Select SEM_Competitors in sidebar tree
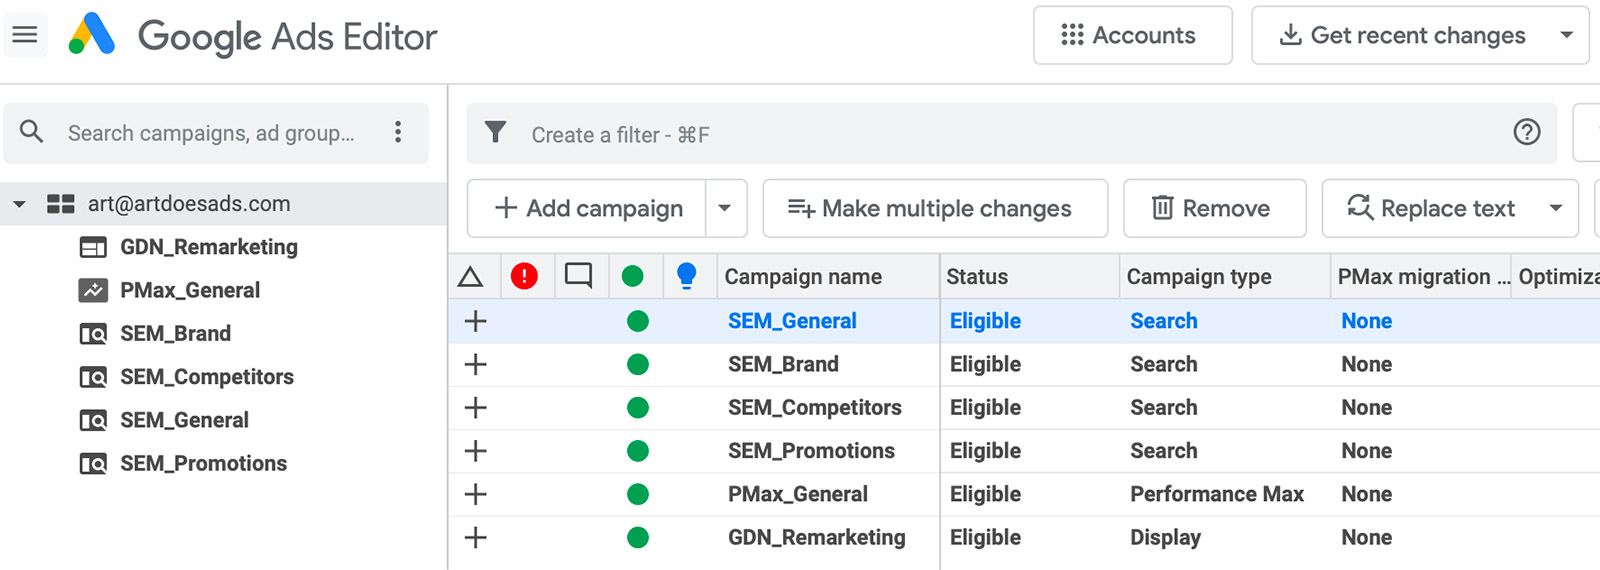The image size is (1600, 570). tap(207, 377)
